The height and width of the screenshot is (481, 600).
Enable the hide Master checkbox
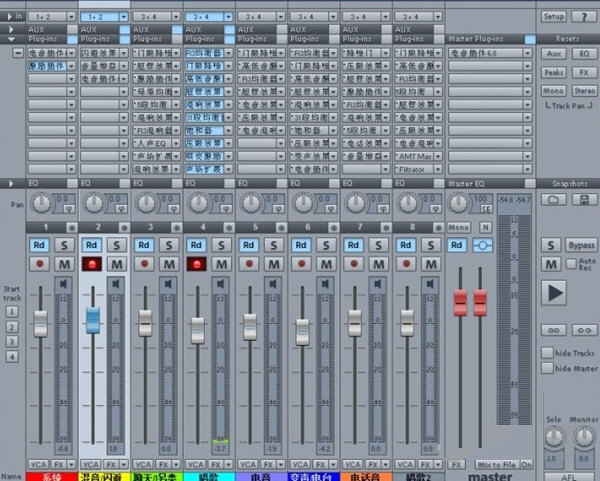pyautogui.click(x=547, y=368)
